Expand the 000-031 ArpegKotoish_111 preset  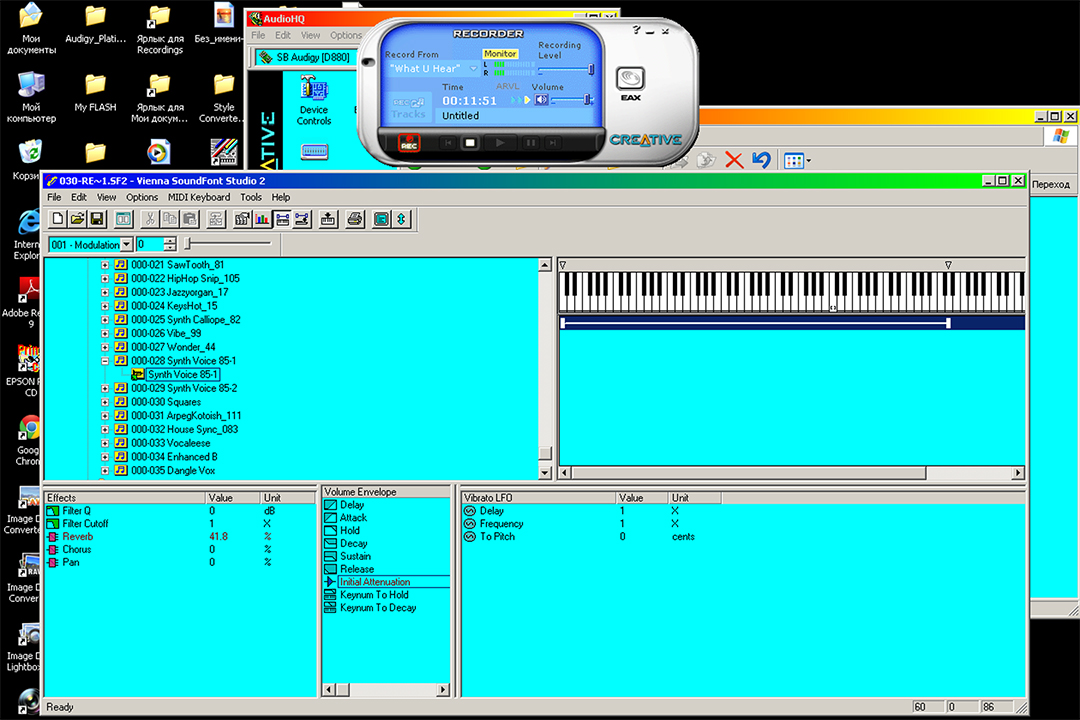105,416
